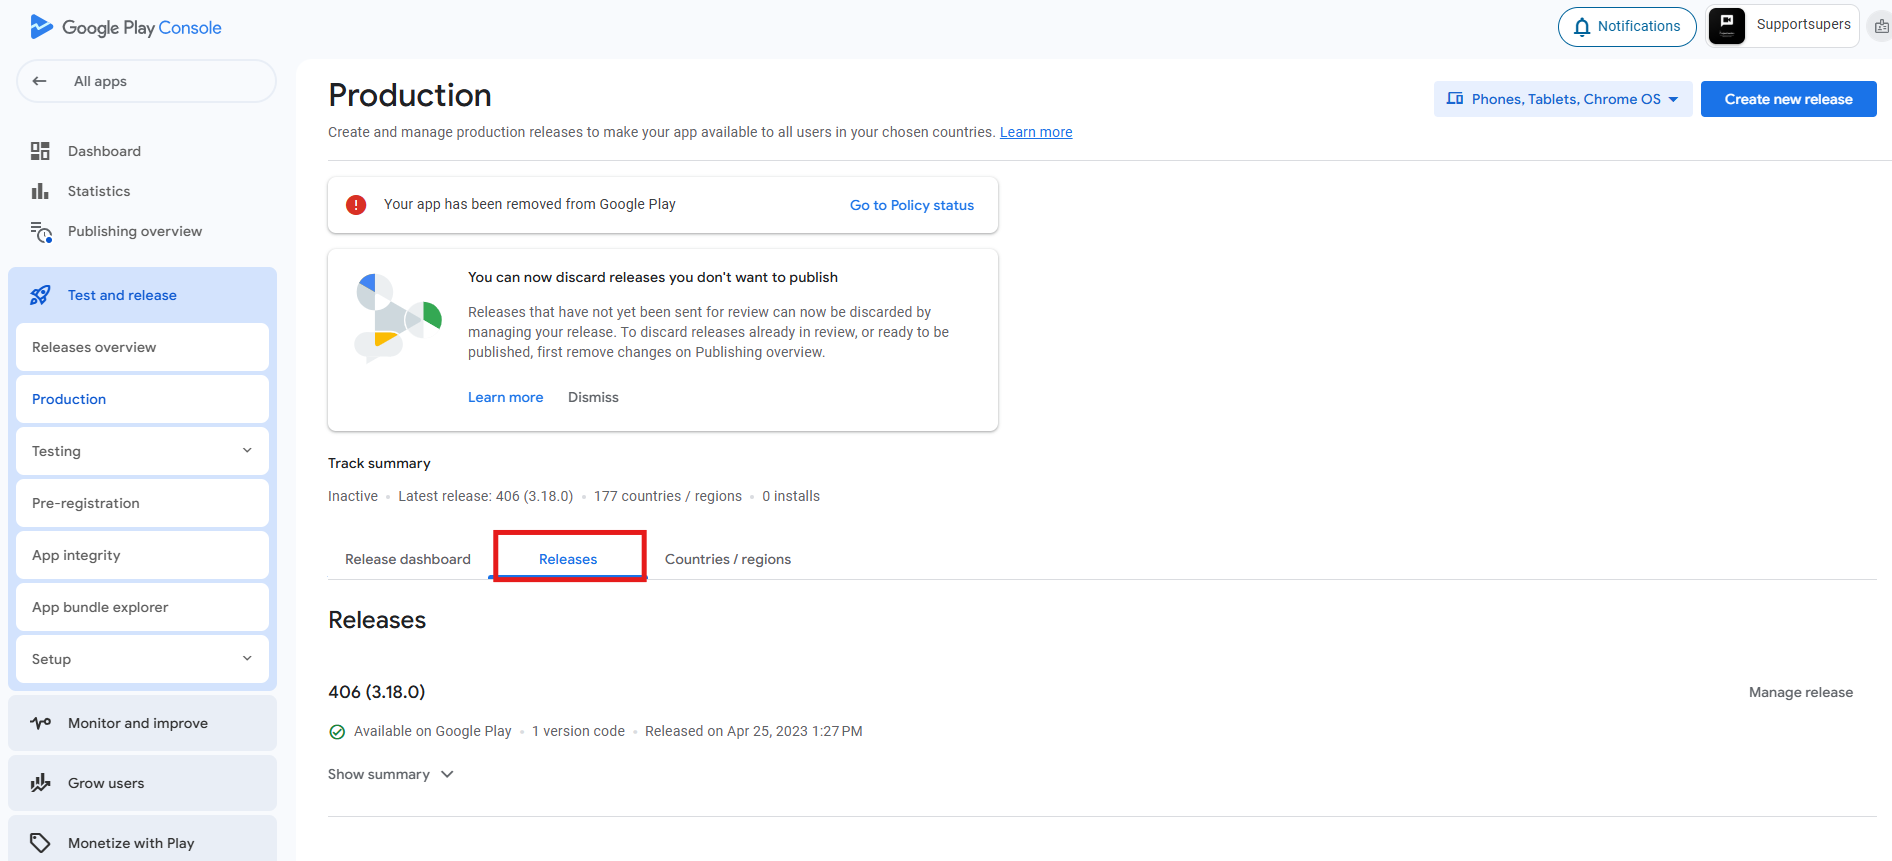The image size is (1892, 861).
Task: Open Go to Policy status link
Action: tap(911, 205)
